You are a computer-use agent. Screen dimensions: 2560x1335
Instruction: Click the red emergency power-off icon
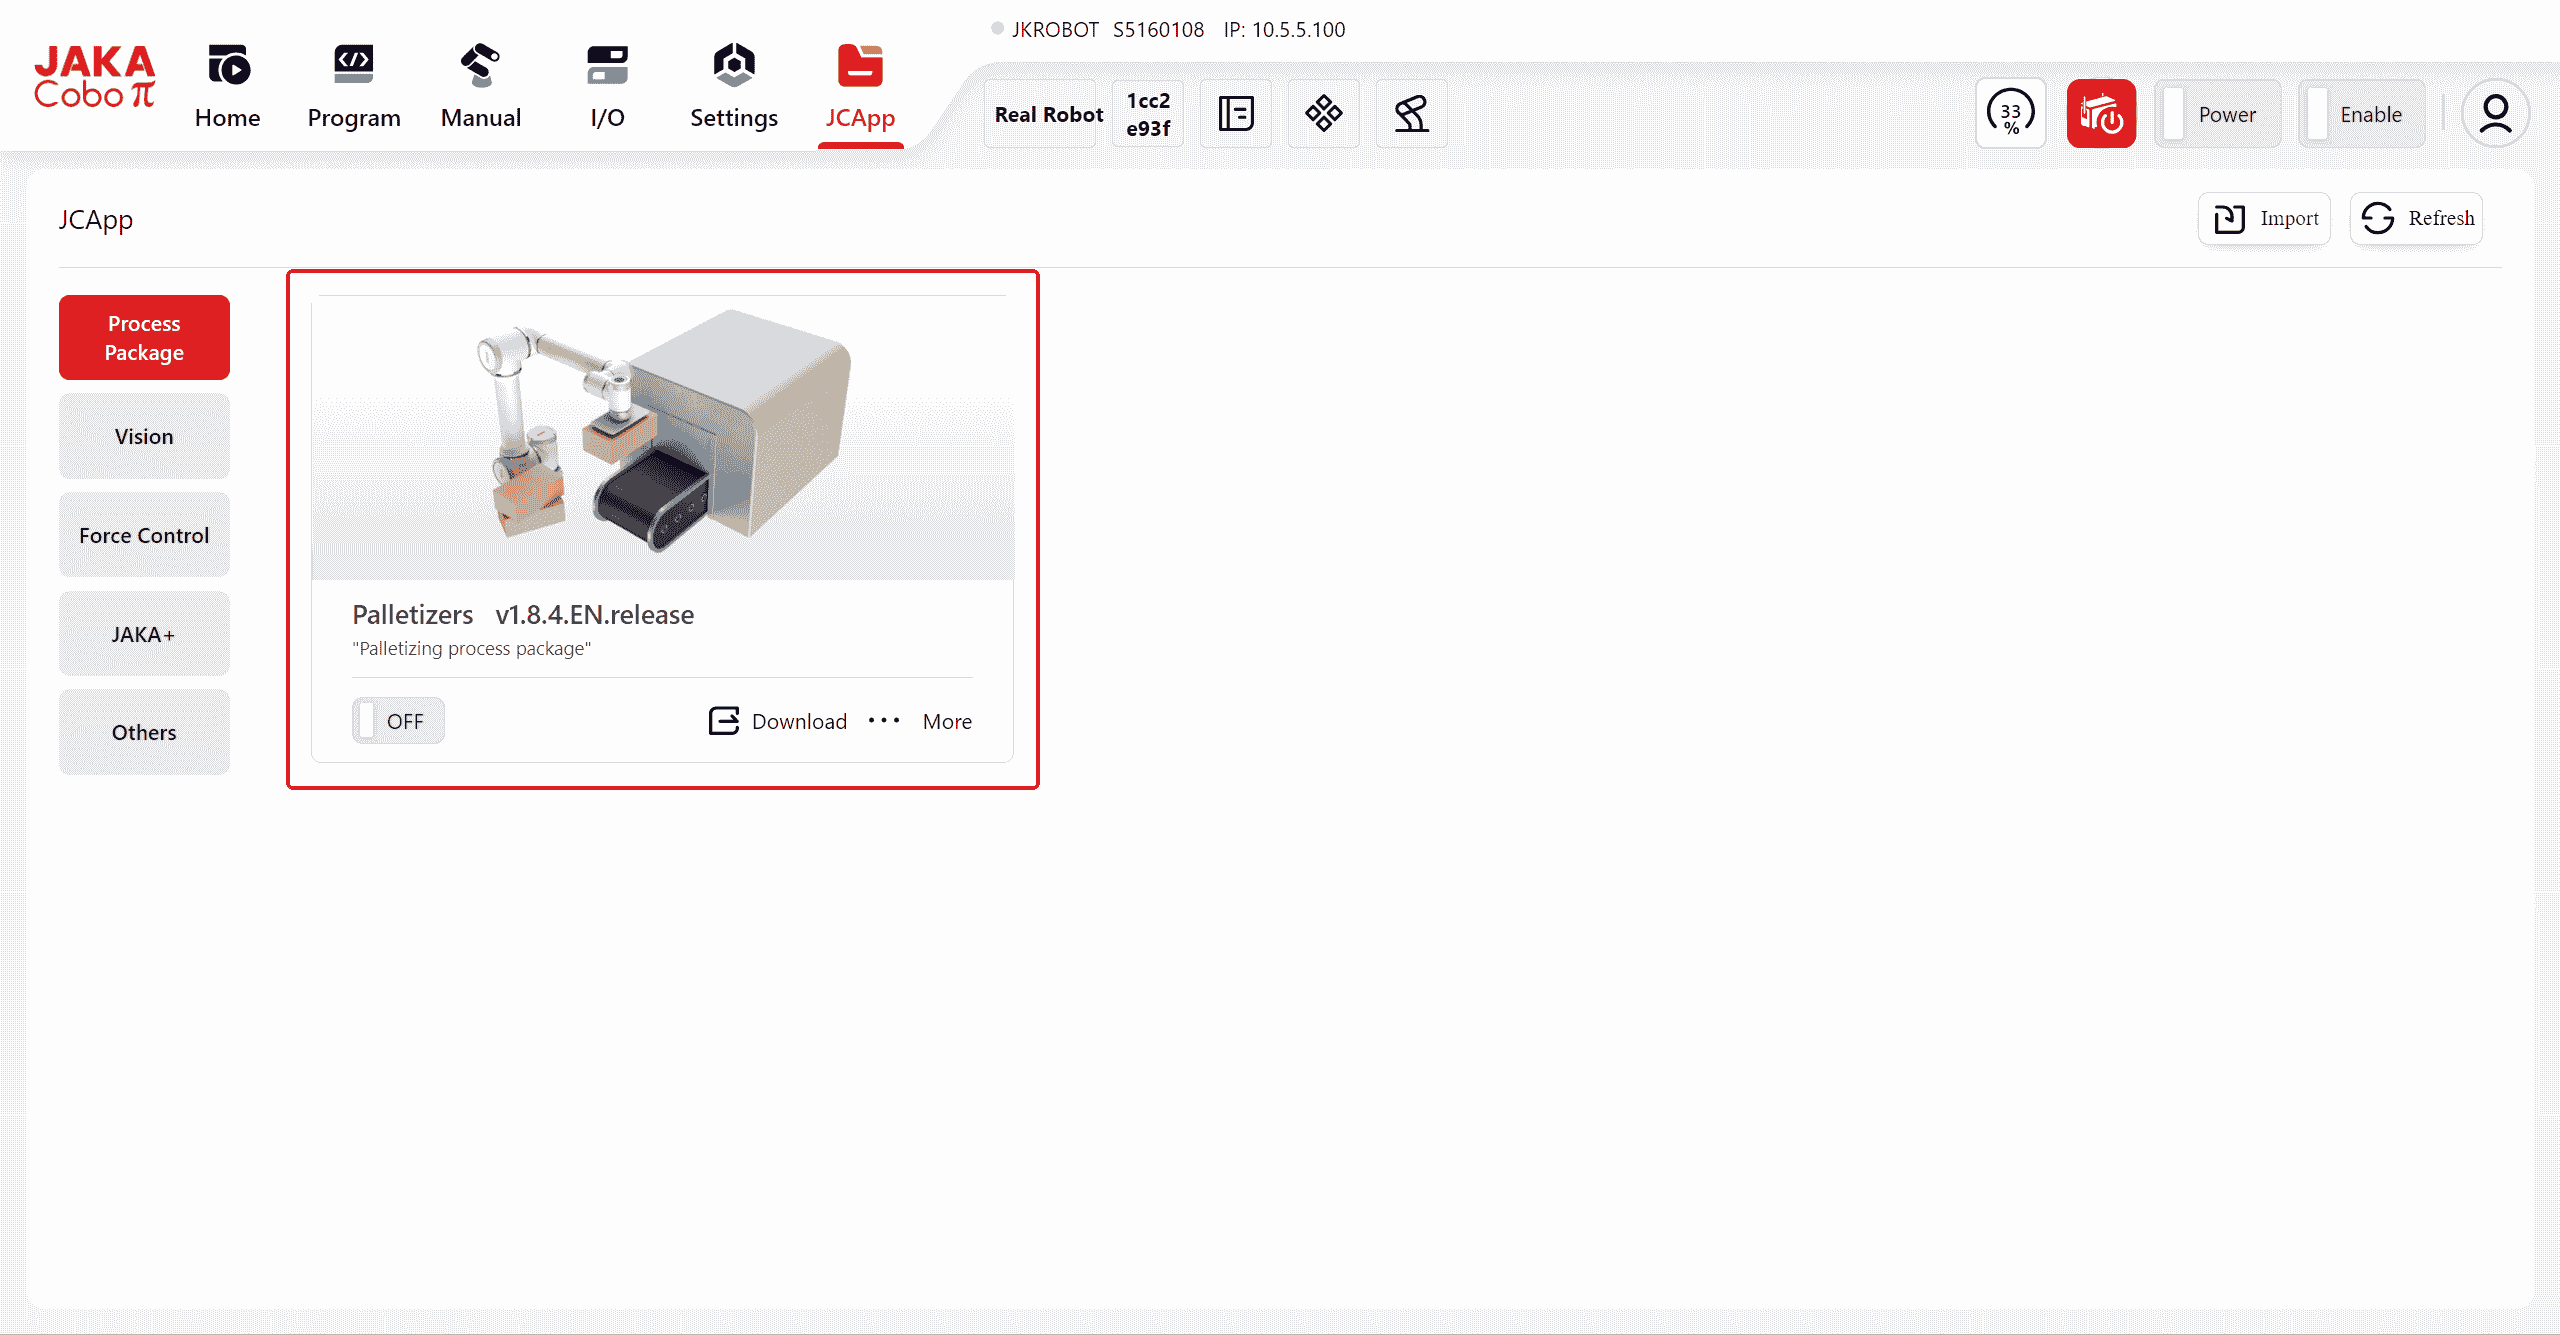click(2101, 114)
